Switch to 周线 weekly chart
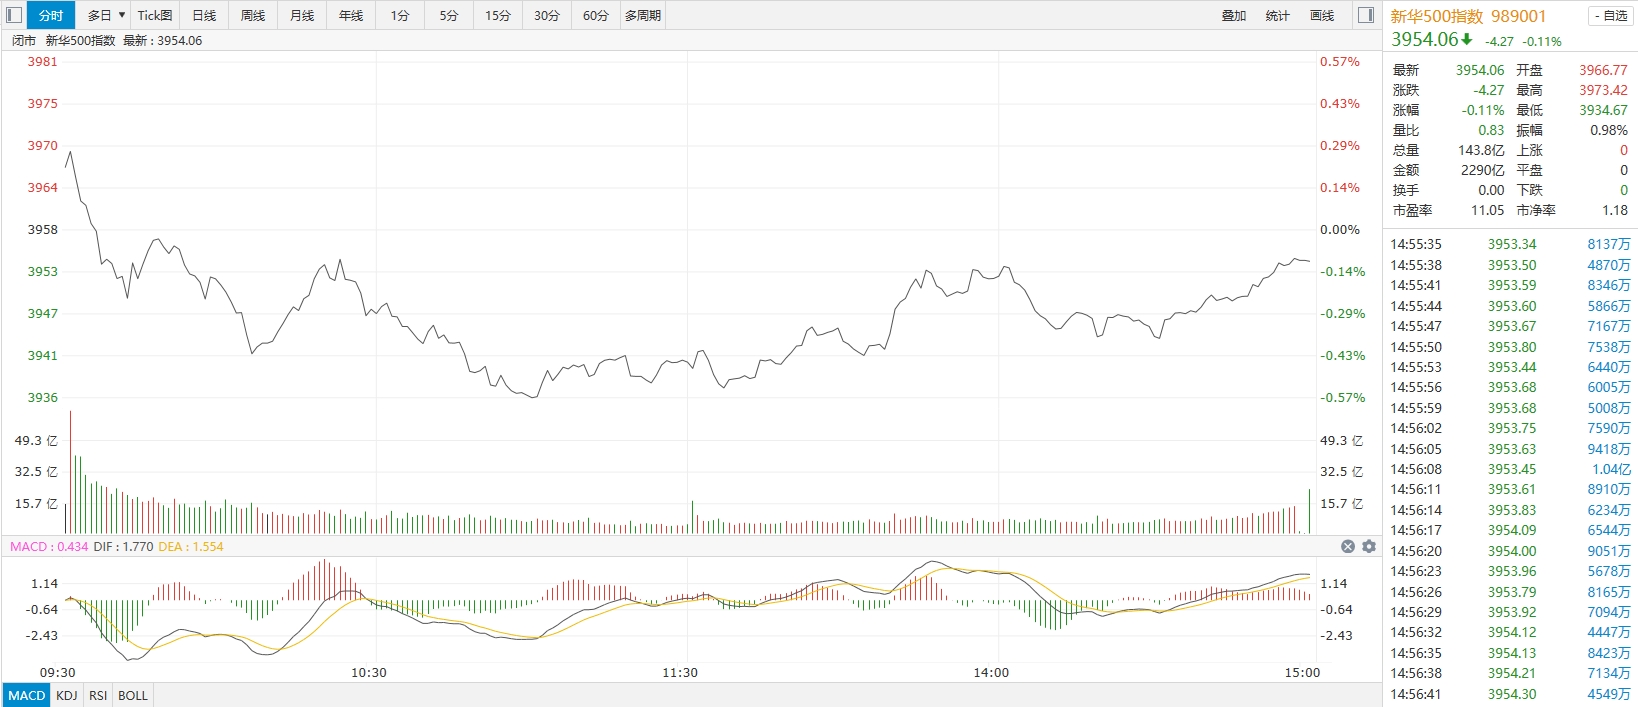This screenshot has height=707, width=1638. [x=253, y=15]
